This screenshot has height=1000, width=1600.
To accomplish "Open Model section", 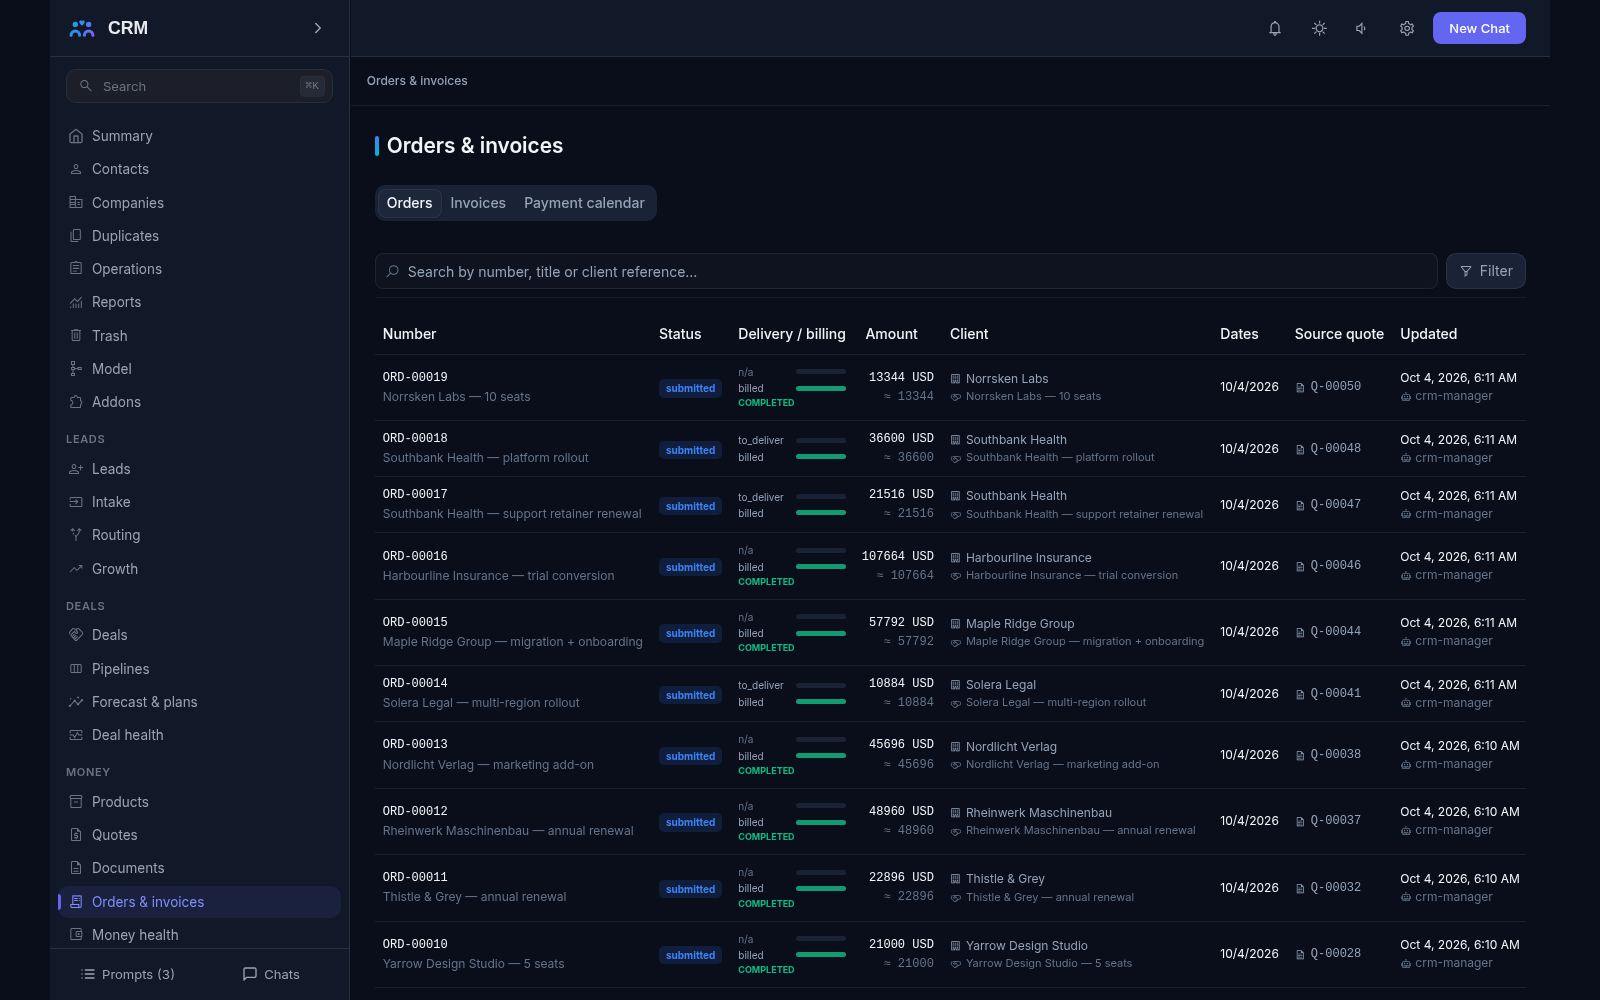I will pyautogui.click(x=199, y=369).
